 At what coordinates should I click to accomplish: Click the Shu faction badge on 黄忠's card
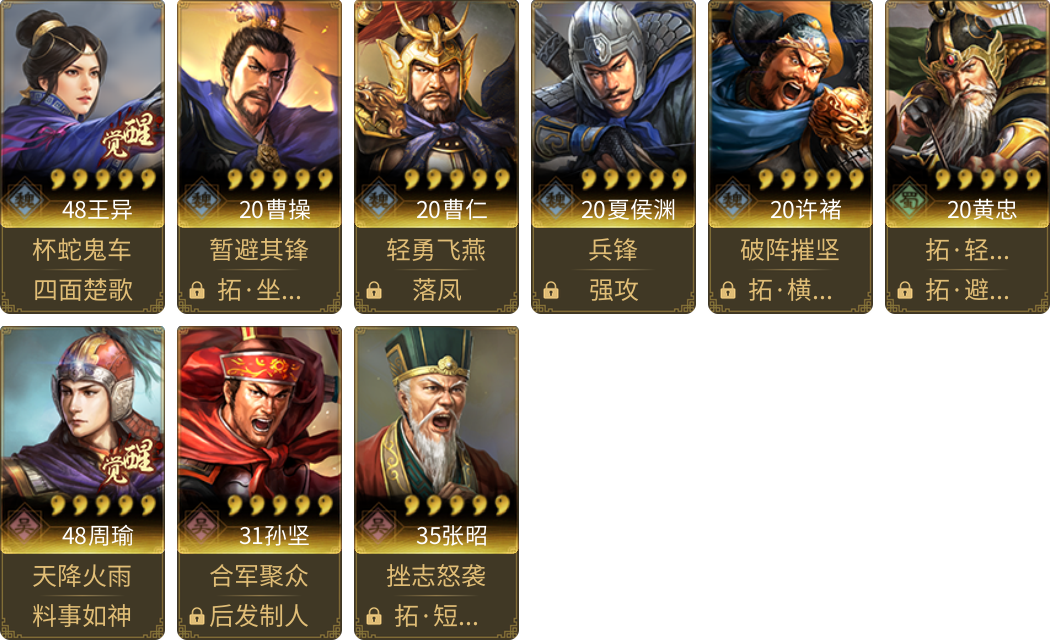[909, 199]
